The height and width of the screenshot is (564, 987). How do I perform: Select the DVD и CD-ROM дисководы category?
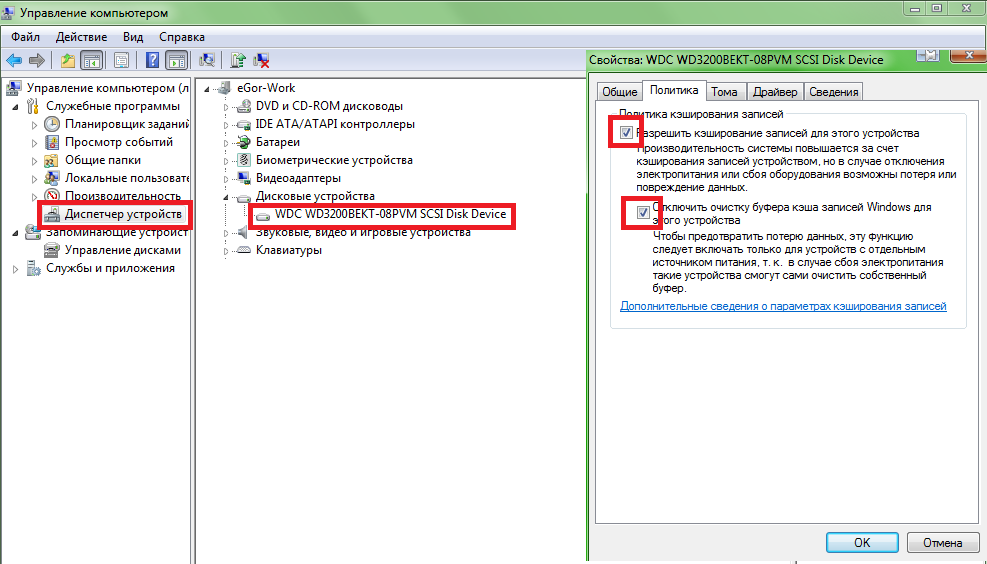pyautogui.click(x=329, y=106)
